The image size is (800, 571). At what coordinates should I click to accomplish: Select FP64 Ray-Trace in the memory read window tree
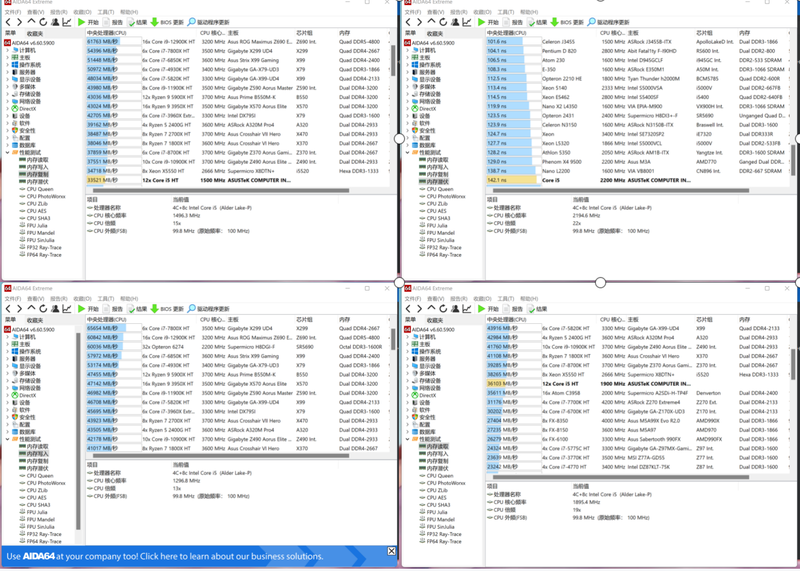coord(440,541)
